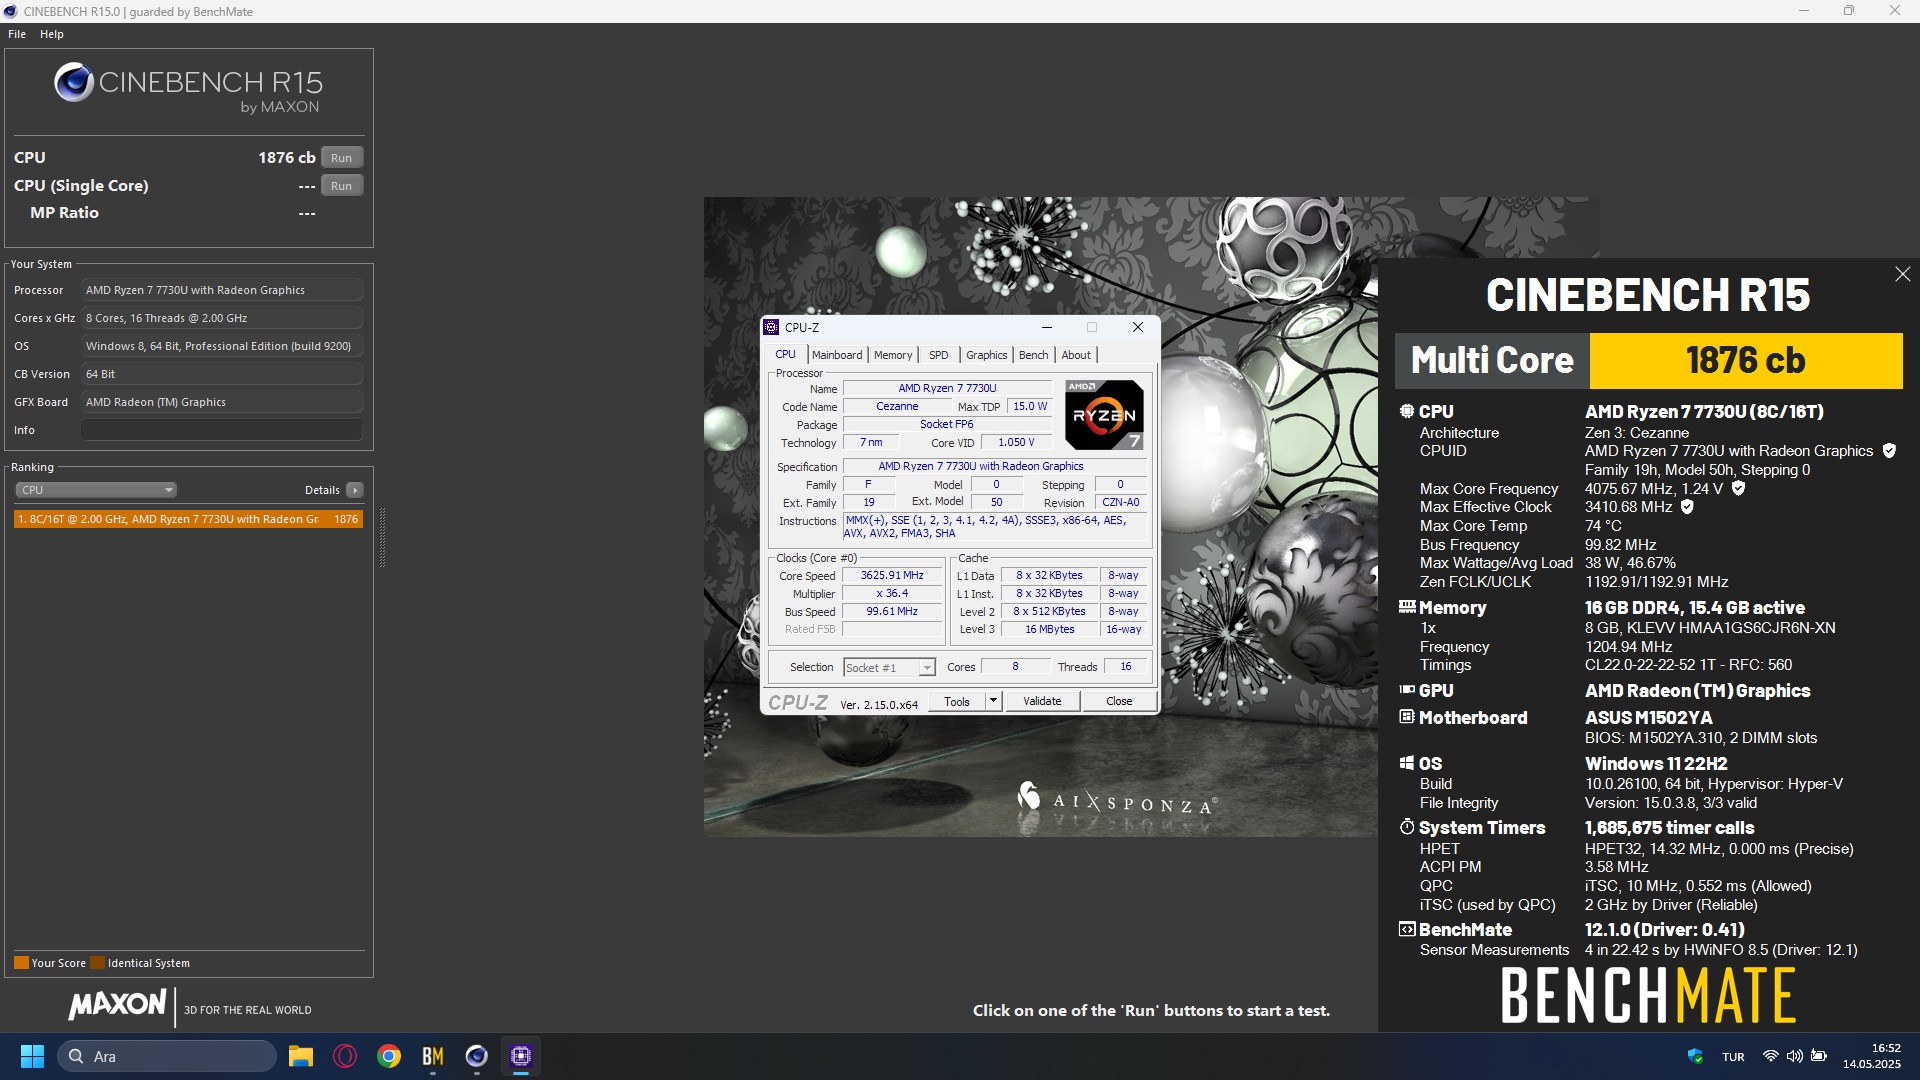Image resolution: width=1920 pixels, height=1080 pixels.
Task: Open the Help menu
Action: (52, 34)
